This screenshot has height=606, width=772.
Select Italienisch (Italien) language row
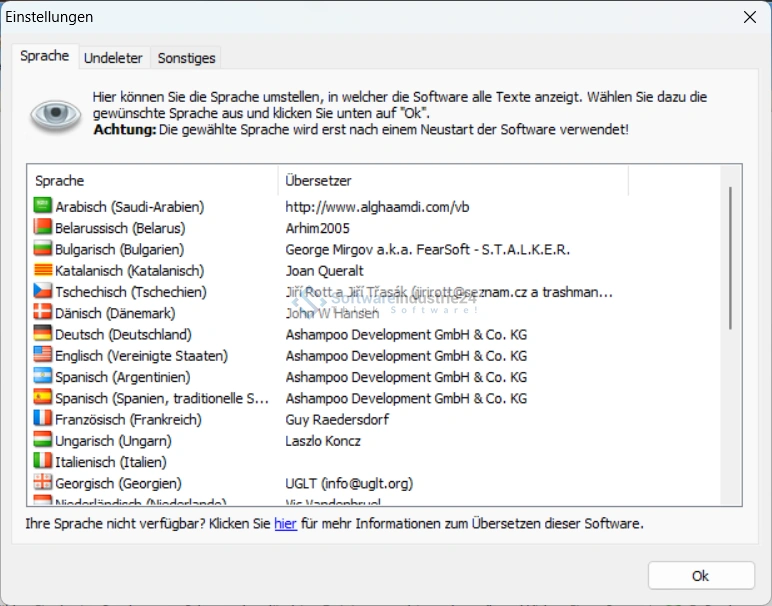coord(110,462)
